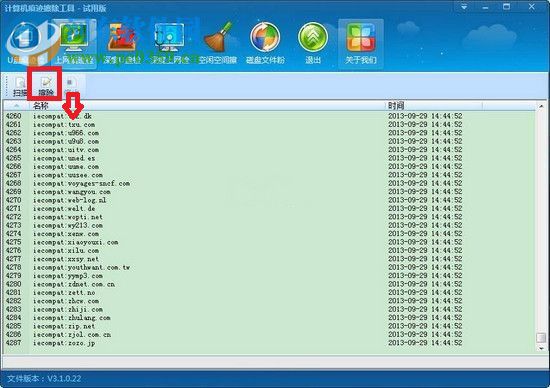Select row iecompat:xilu.com
Viewport: 550px width, 388px height.
pyautogui.click(x=269, y=251)
